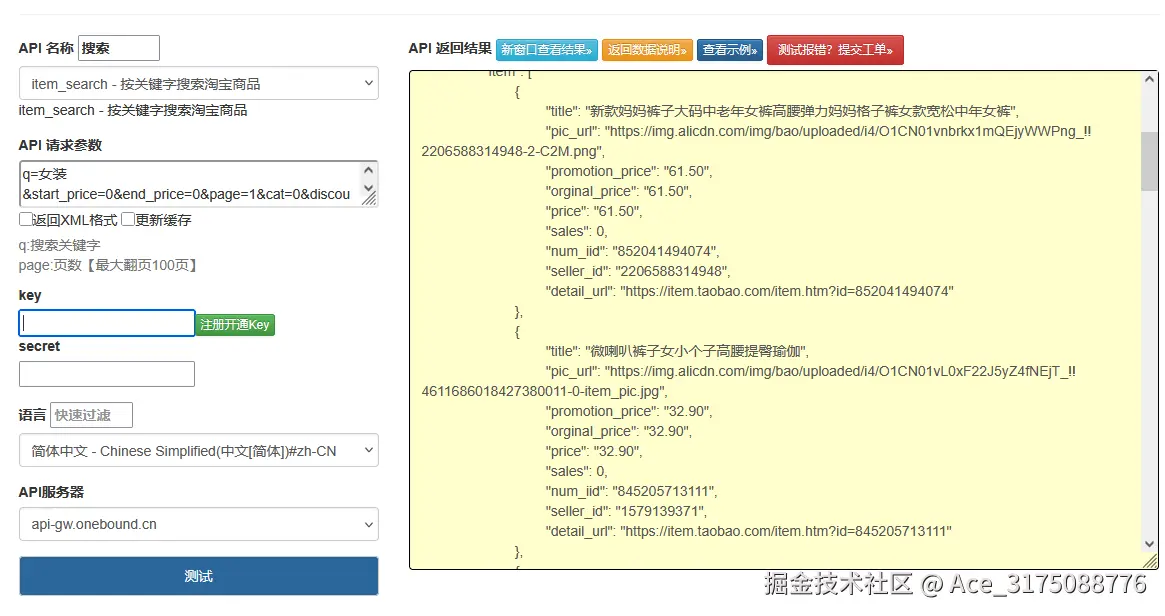Click the pic_url ending O1CN01vnbrkx1mQEjyWWPng
This screenshot has width=1165, height=616.
tap(756, 141)
